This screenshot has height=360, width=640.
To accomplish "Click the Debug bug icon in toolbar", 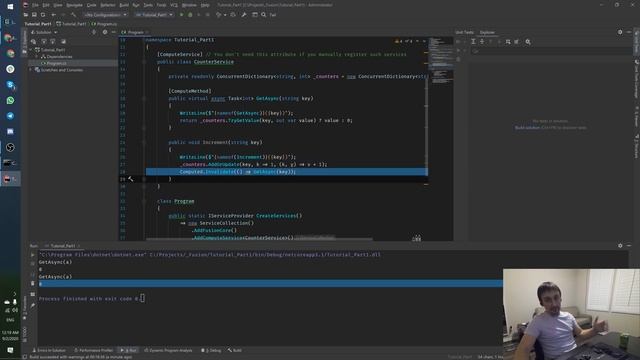I will tap(190, 15).
